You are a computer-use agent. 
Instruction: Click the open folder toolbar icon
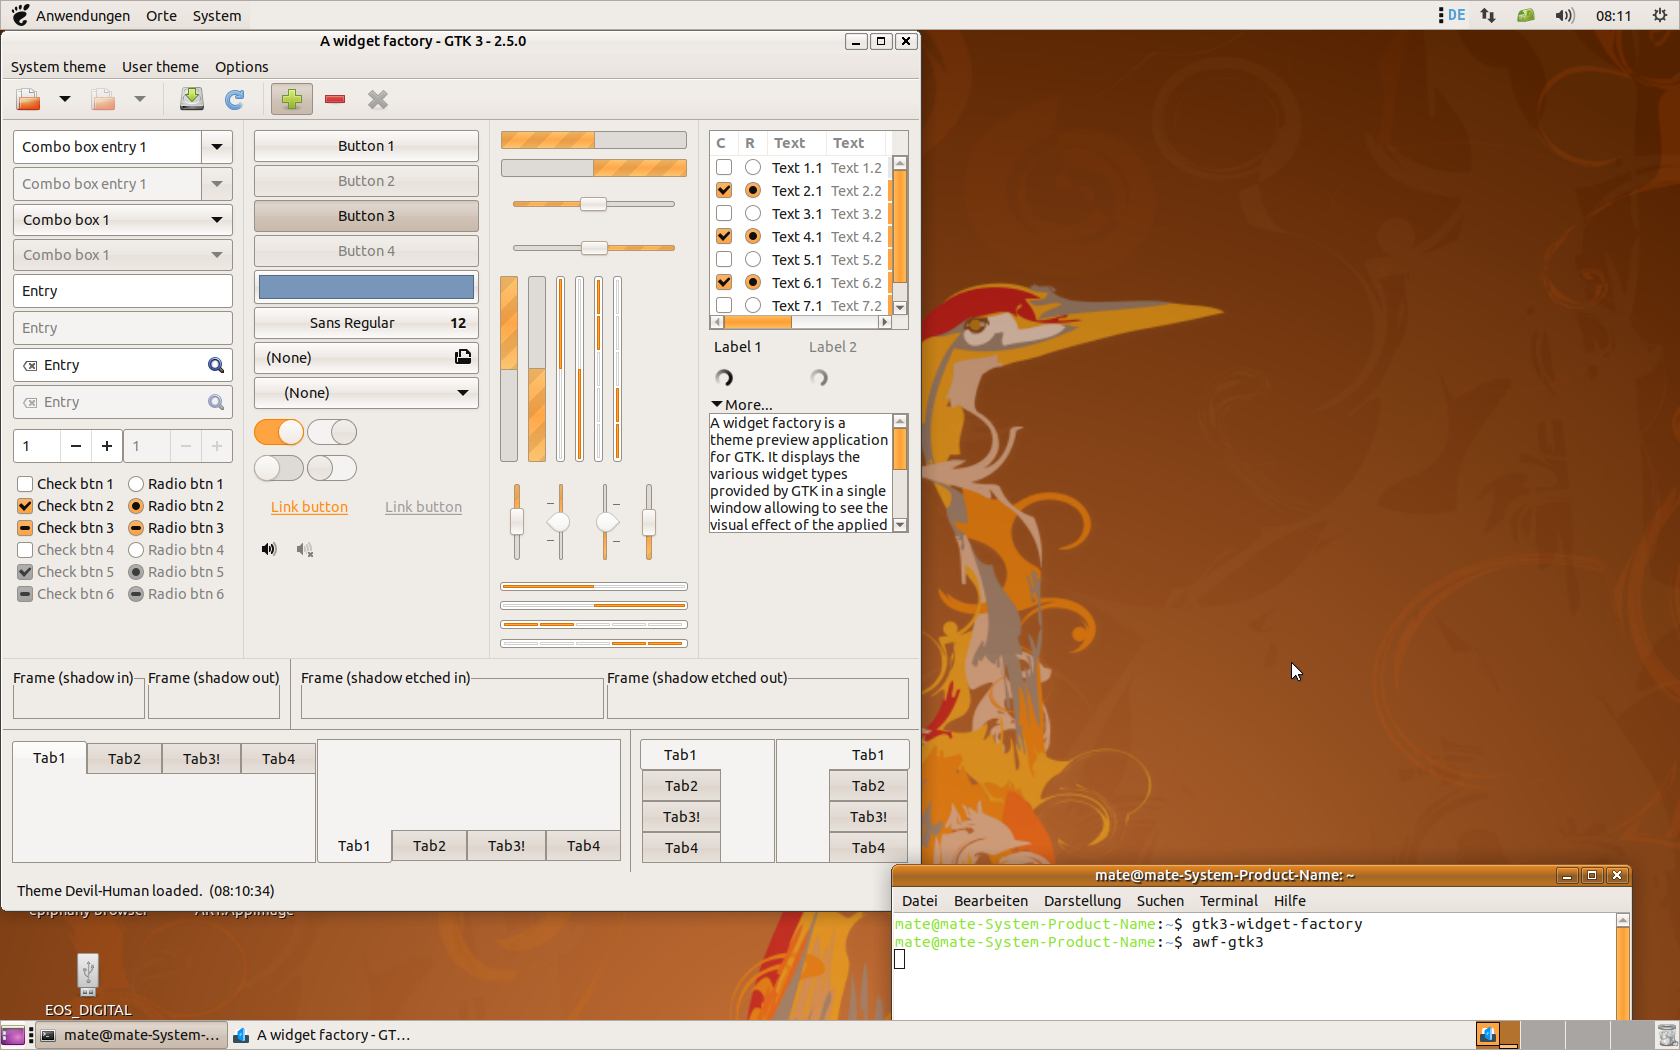point(28,99)
